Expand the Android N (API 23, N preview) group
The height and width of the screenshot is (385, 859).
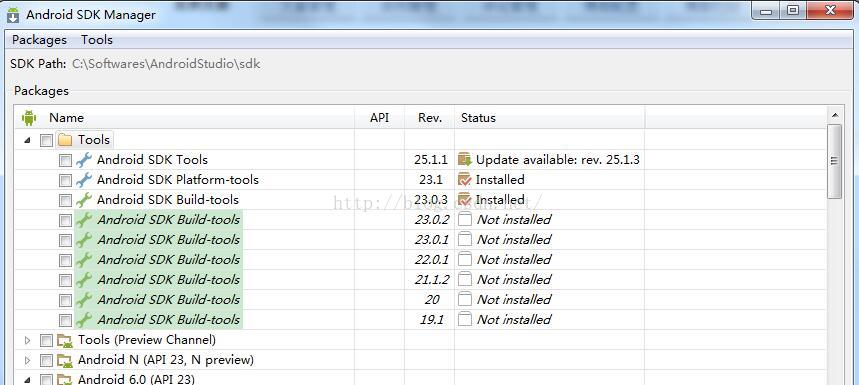tap(27, 360)
